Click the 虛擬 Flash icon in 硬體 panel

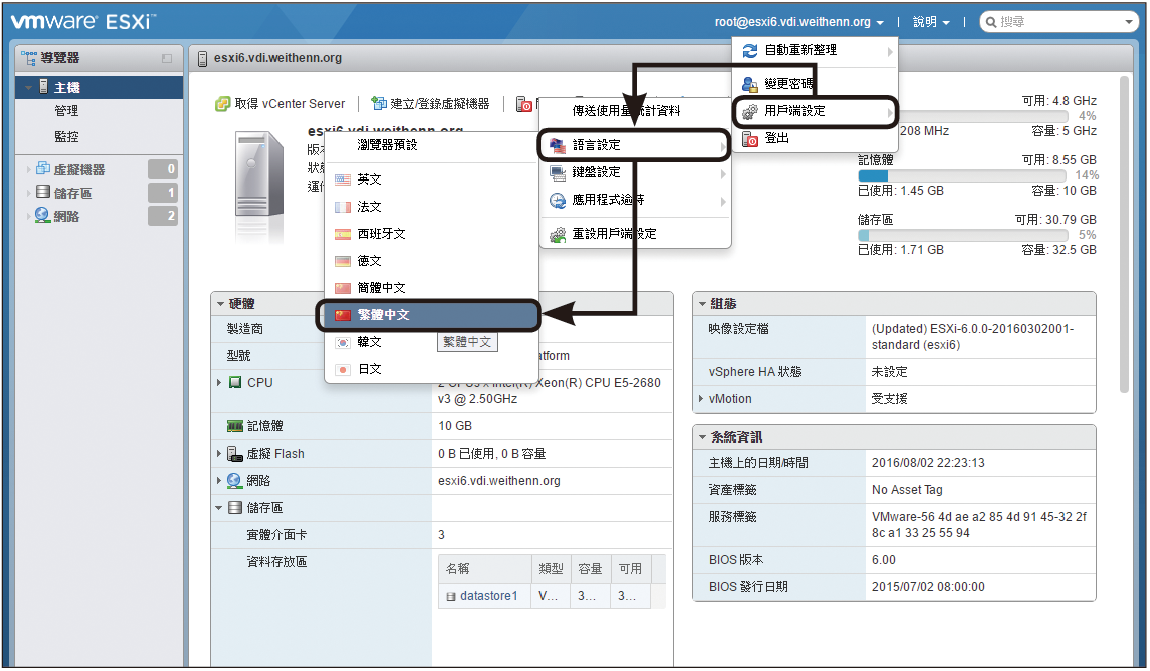pyautogui.click(x=235, y=454)
